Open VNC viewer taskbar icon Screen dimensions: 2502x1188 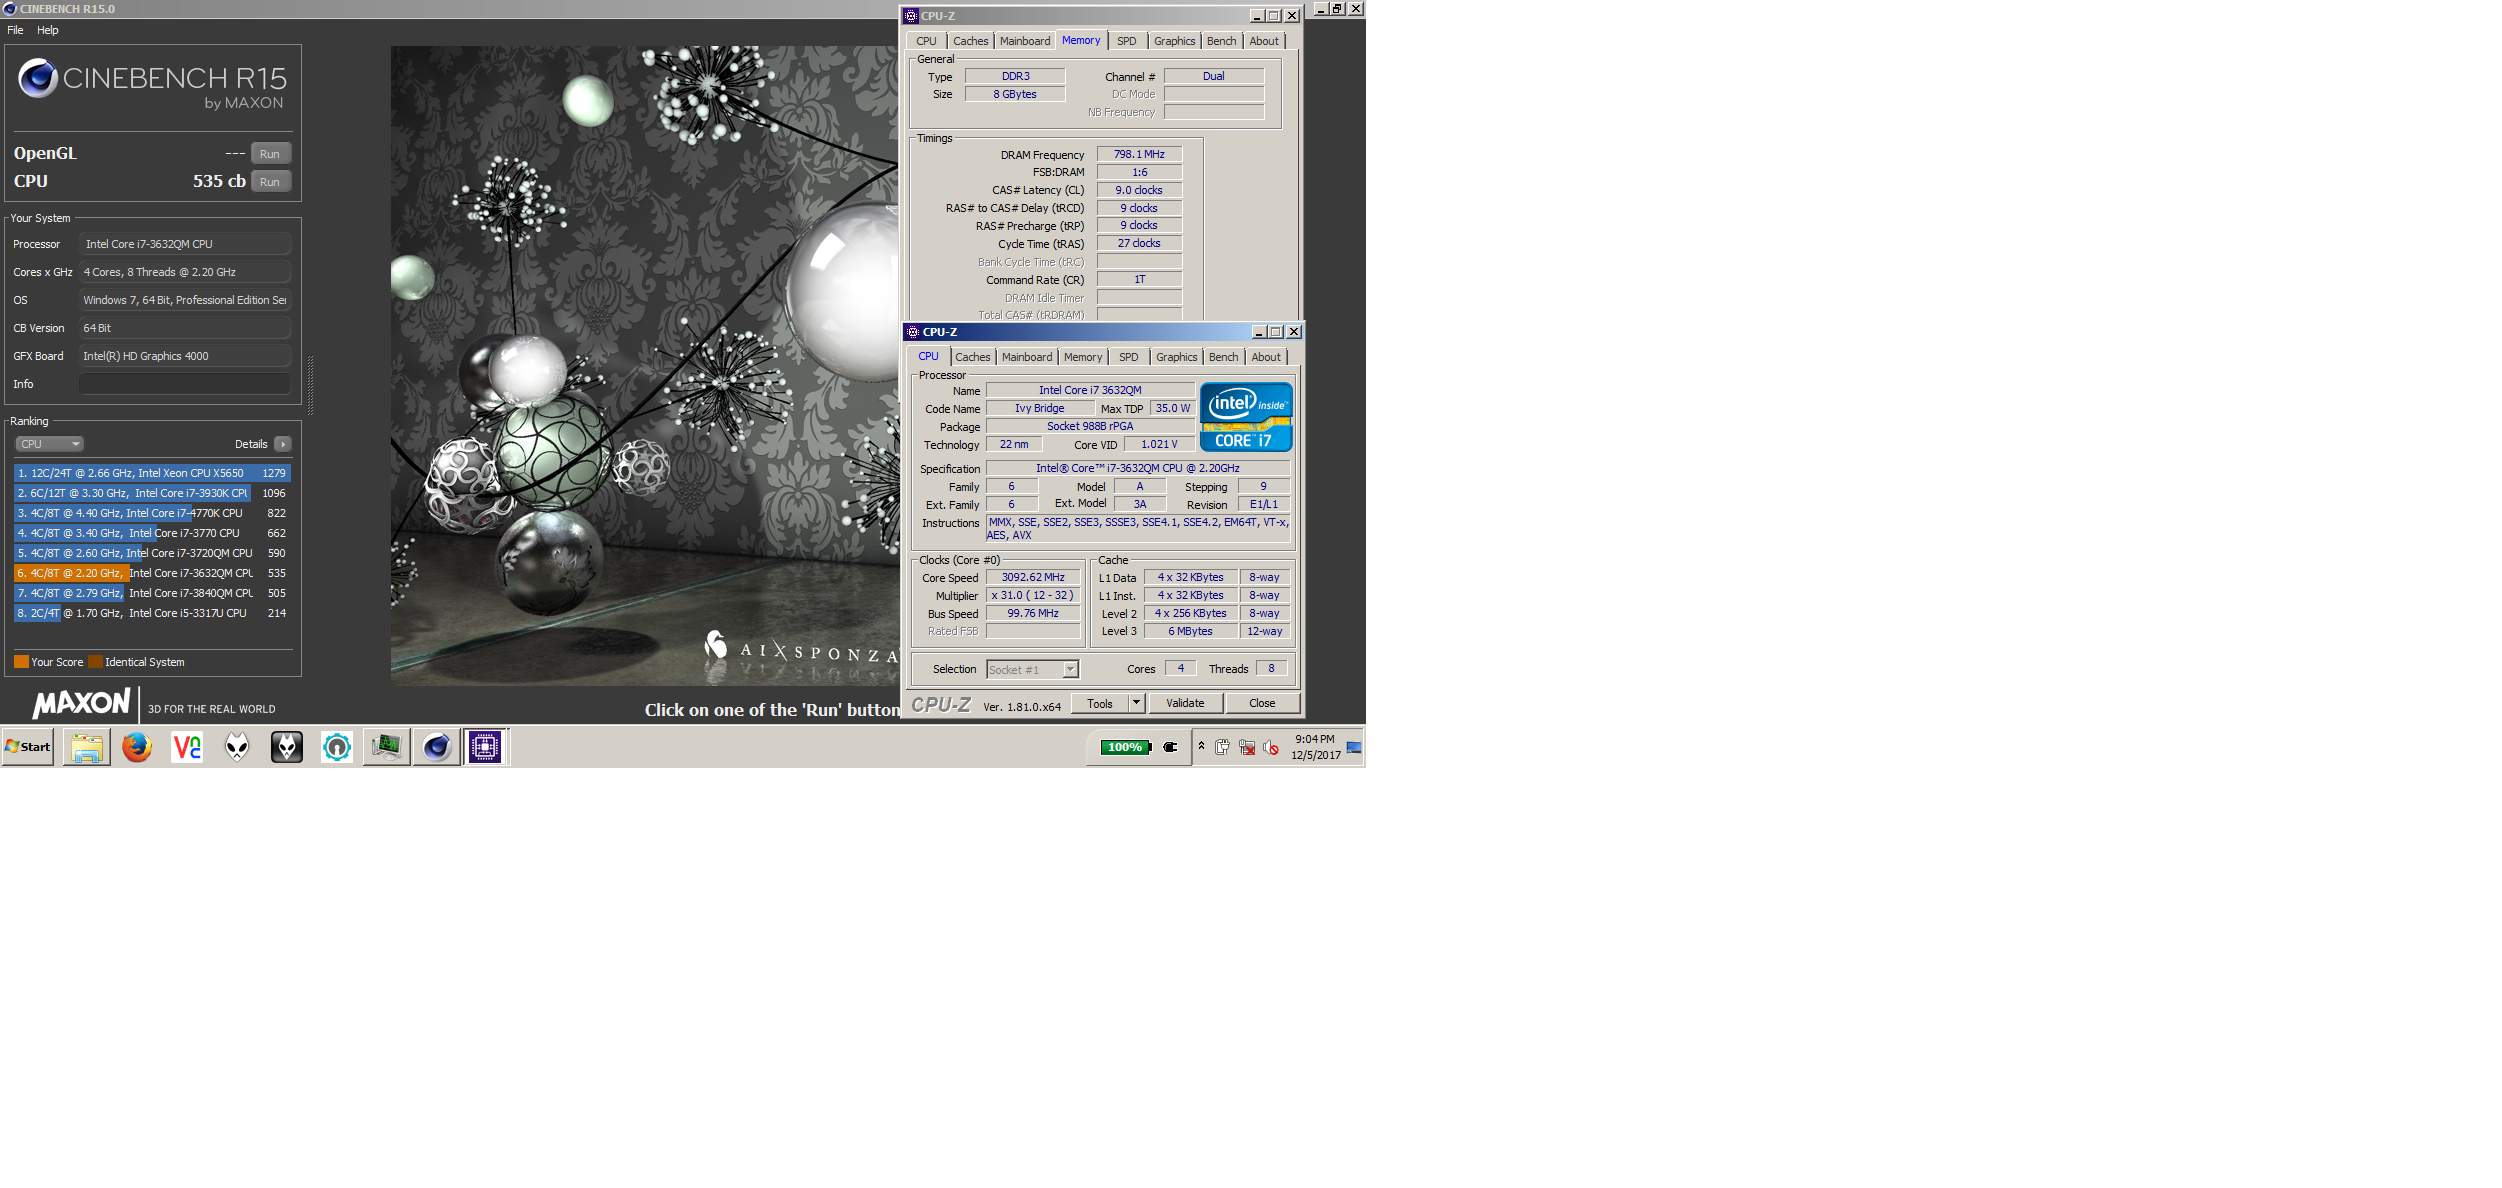click(x=187, y=747)
